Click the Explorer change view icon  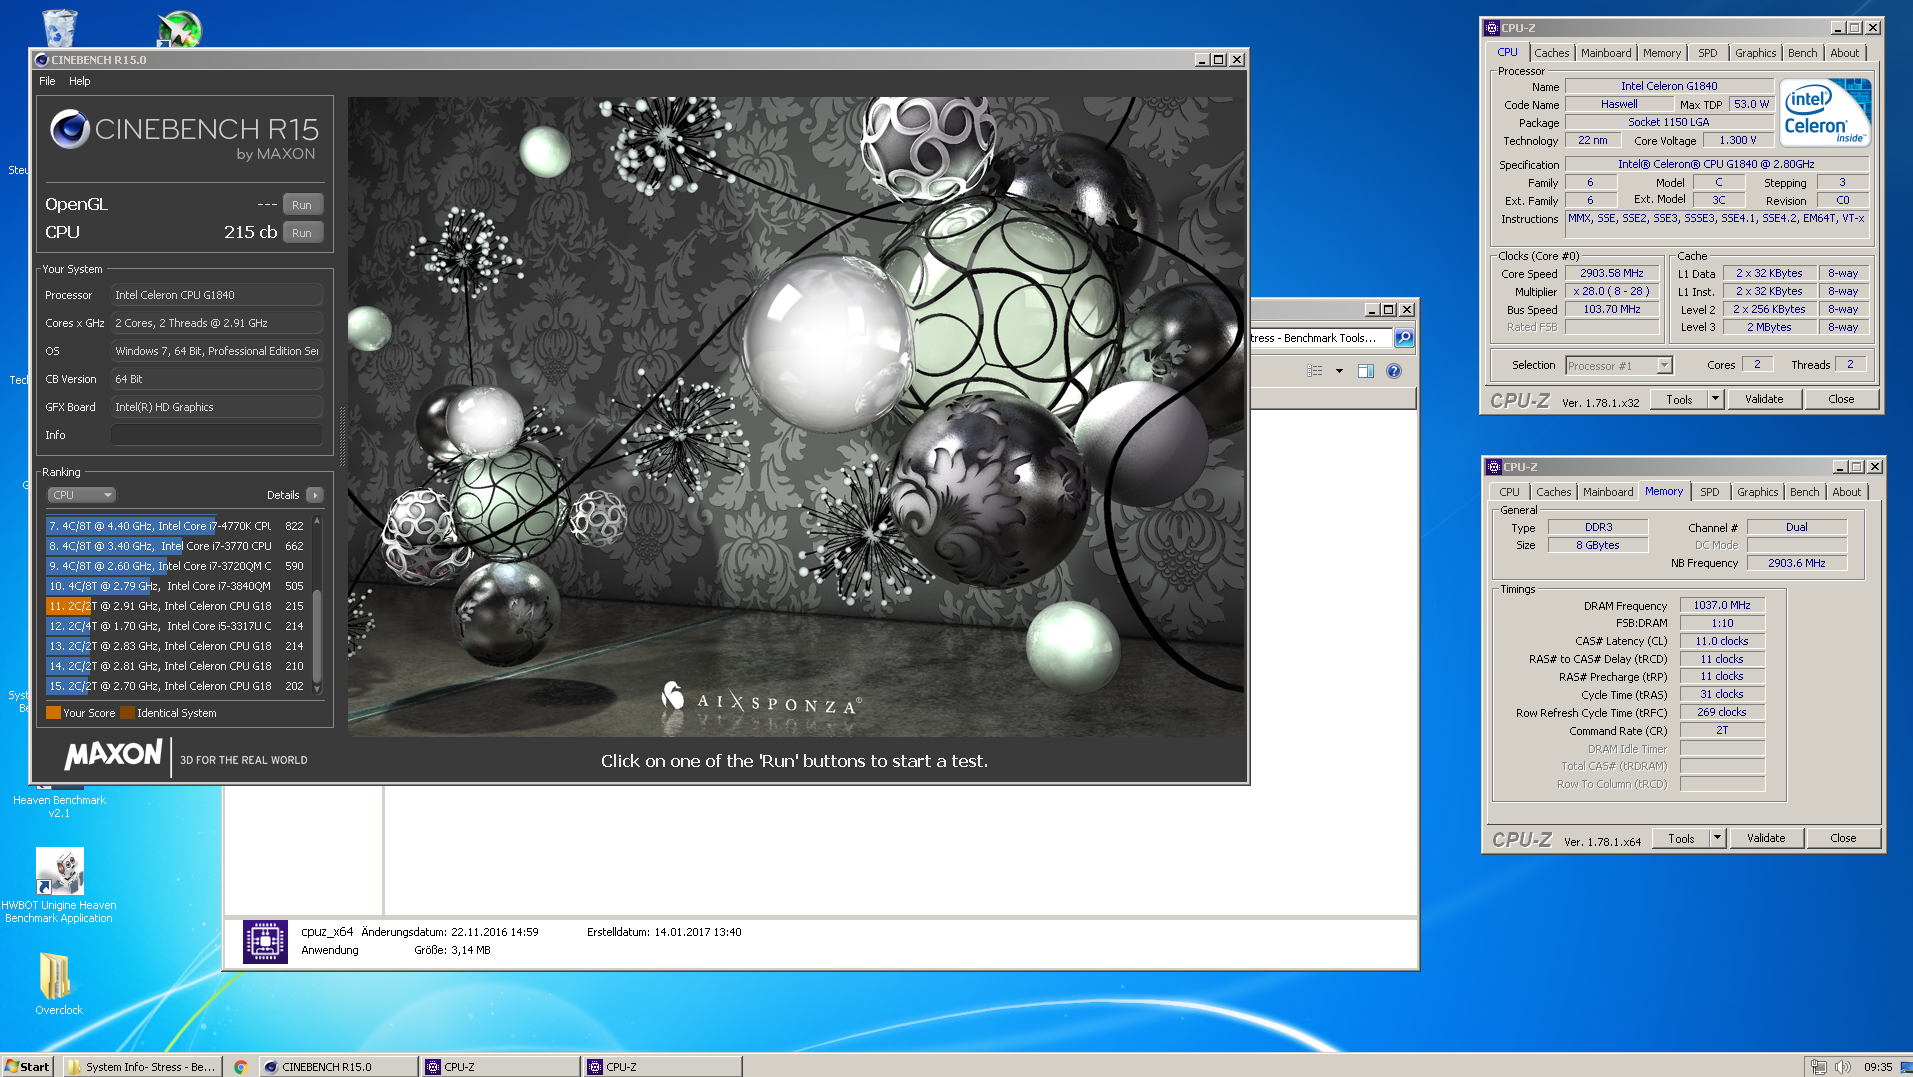(x=1315, y=371)
